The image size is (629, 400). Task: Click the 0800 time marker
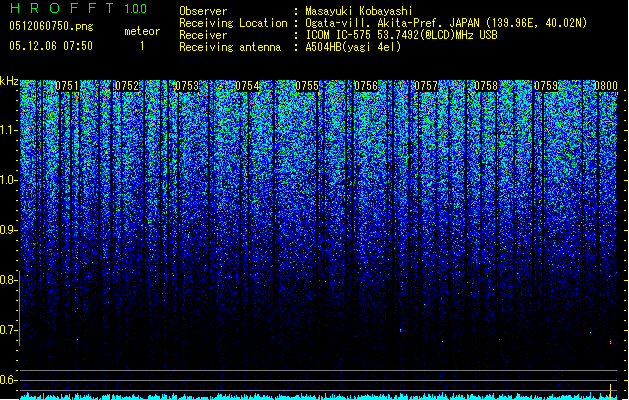[606, 86]
